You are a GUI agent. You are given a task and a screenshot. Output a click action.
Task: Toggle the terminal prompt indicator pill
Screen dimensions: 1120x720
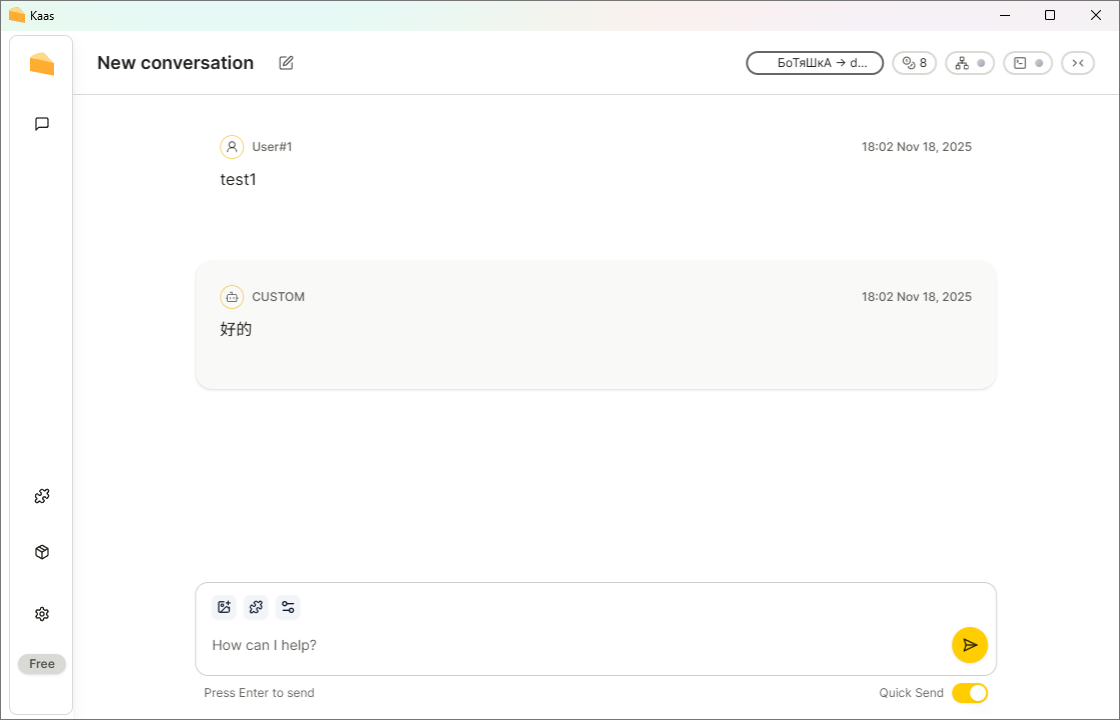point(1027,63)
